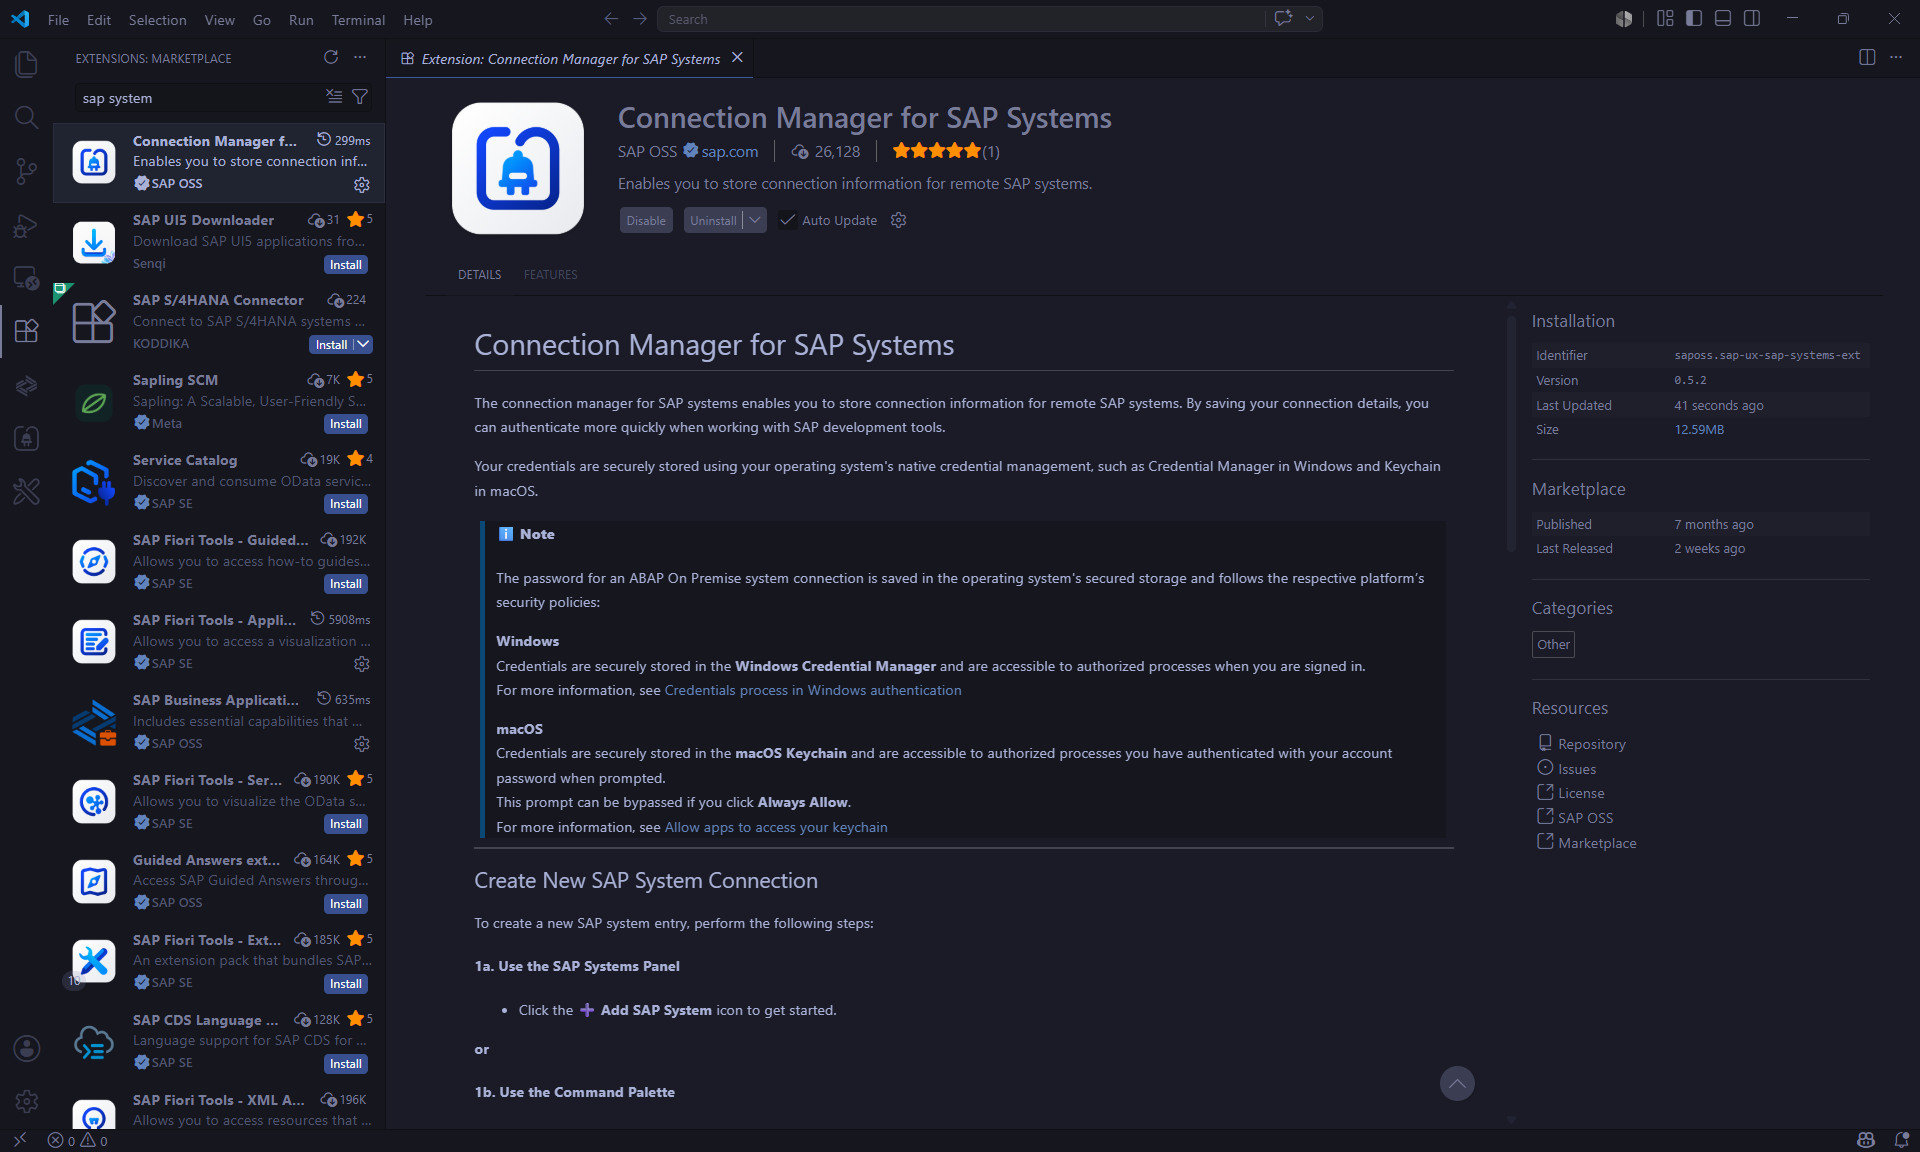Open editor more actions menu
Screen dimensions: 1920x1152
1896,58
